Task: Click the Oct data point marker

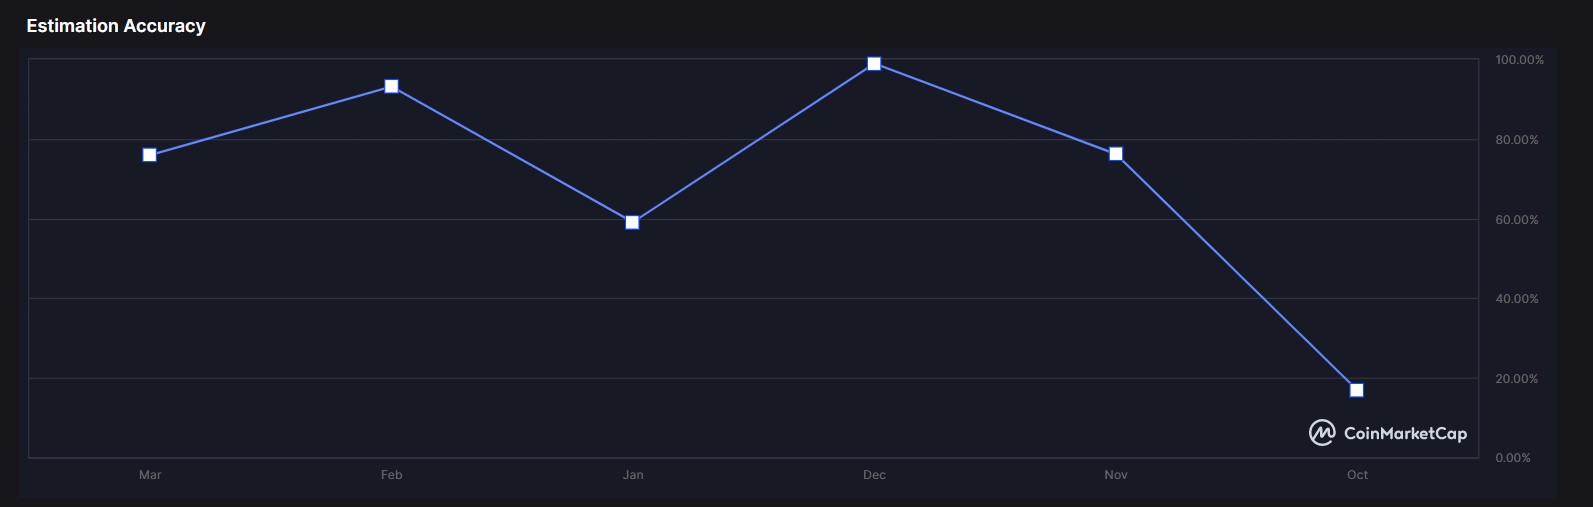Action: 1357,390
